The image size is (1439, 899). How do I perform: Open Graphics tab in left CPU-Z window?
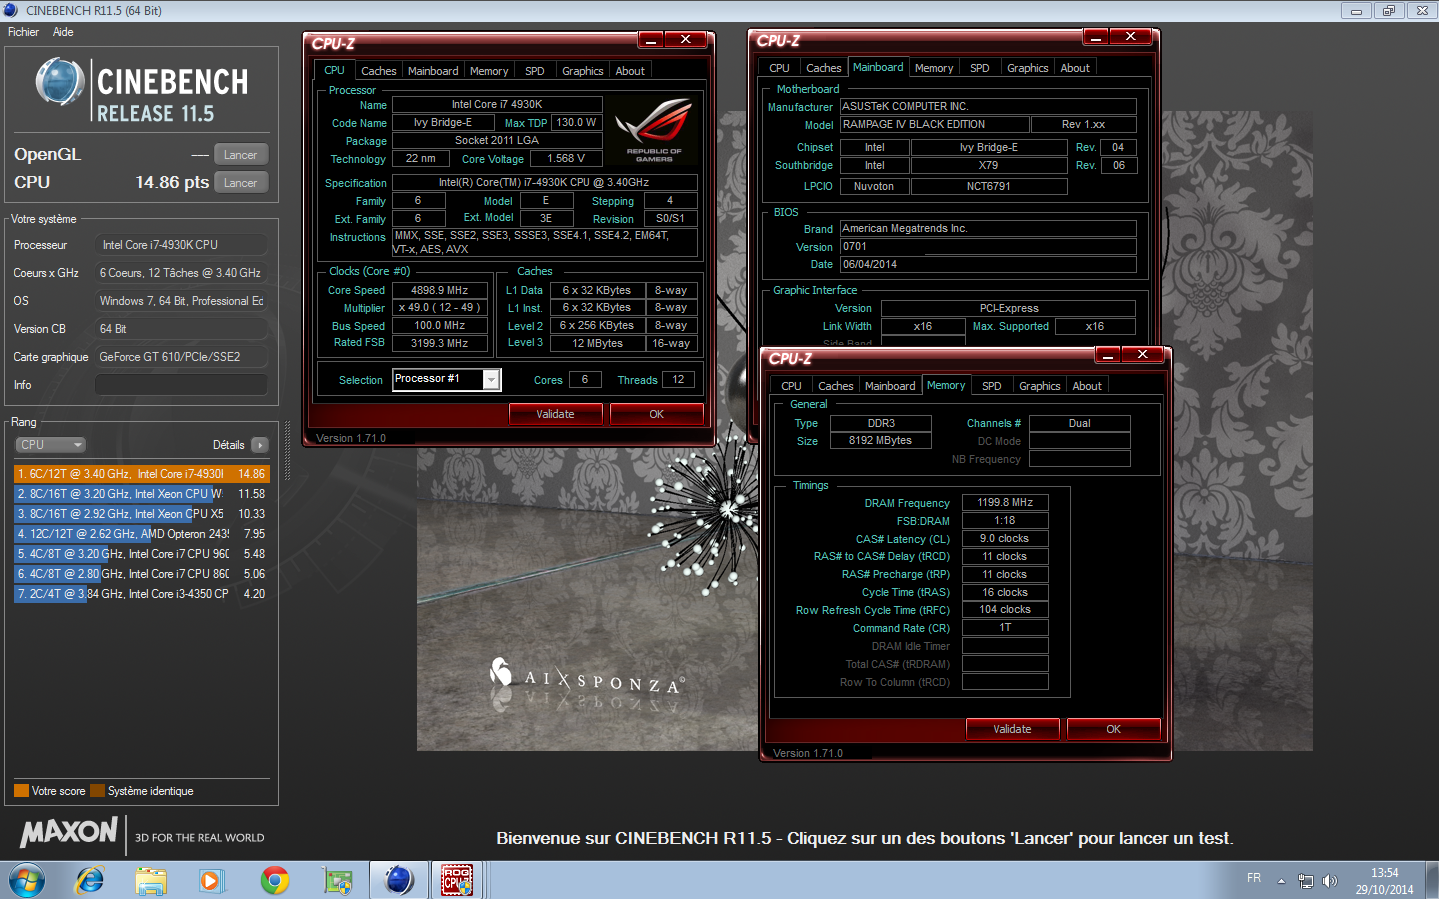click(582, 71)
